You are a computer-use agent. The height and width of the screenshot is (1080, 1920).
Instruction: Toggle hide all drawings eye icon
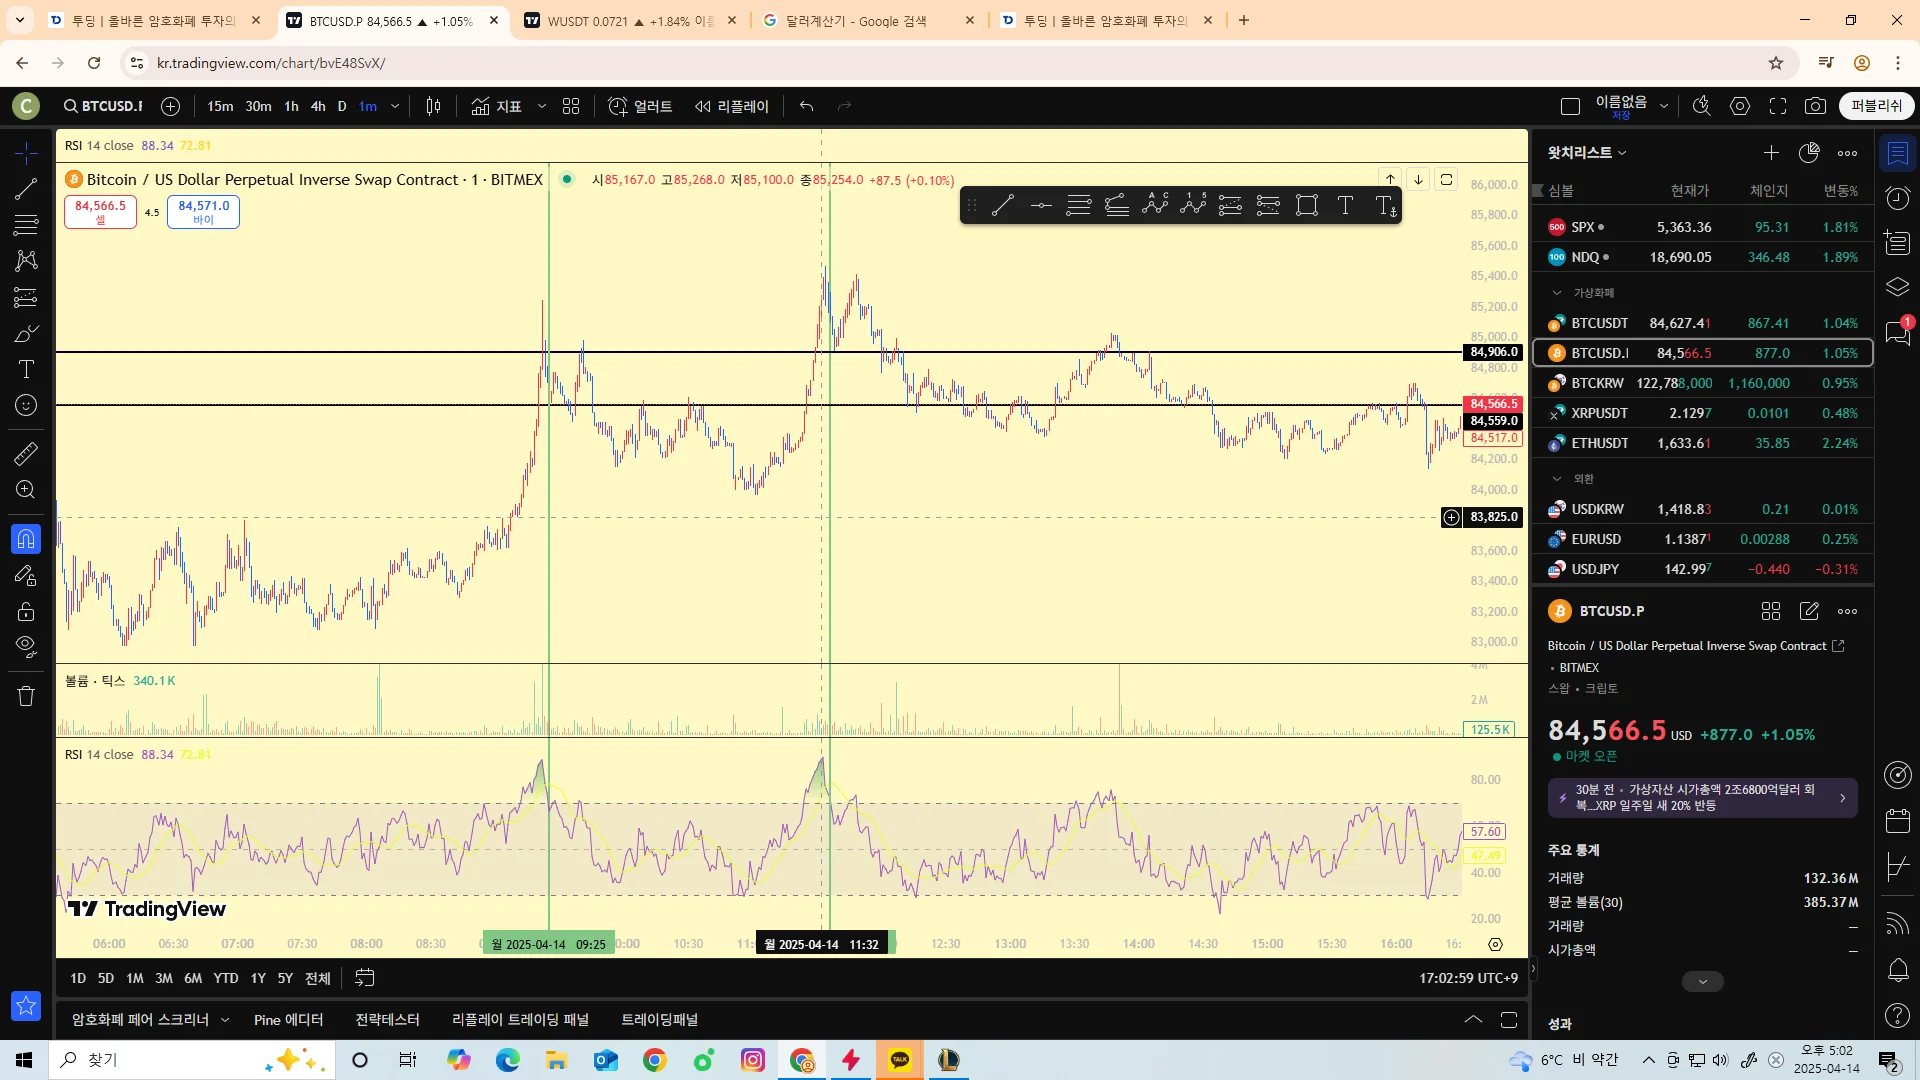(x=26, y=646)
